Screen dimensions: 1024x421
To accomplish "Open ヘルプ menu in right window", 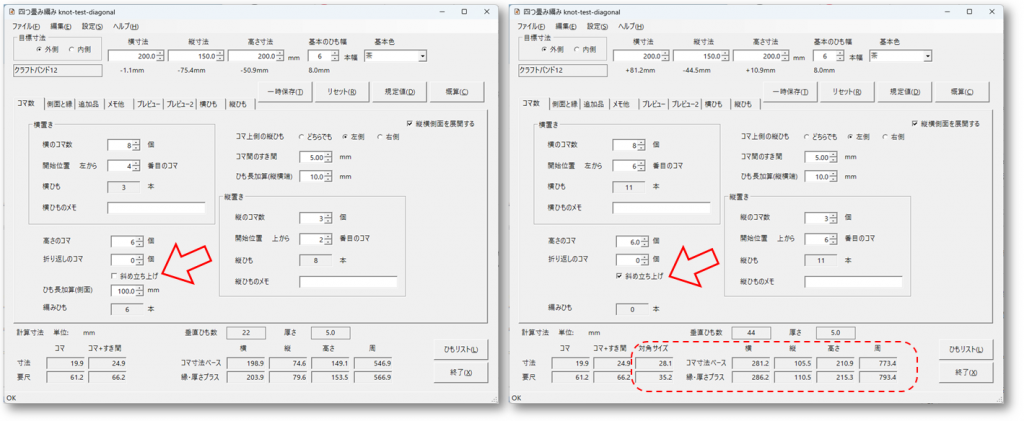I will click(x=630, y=26).
